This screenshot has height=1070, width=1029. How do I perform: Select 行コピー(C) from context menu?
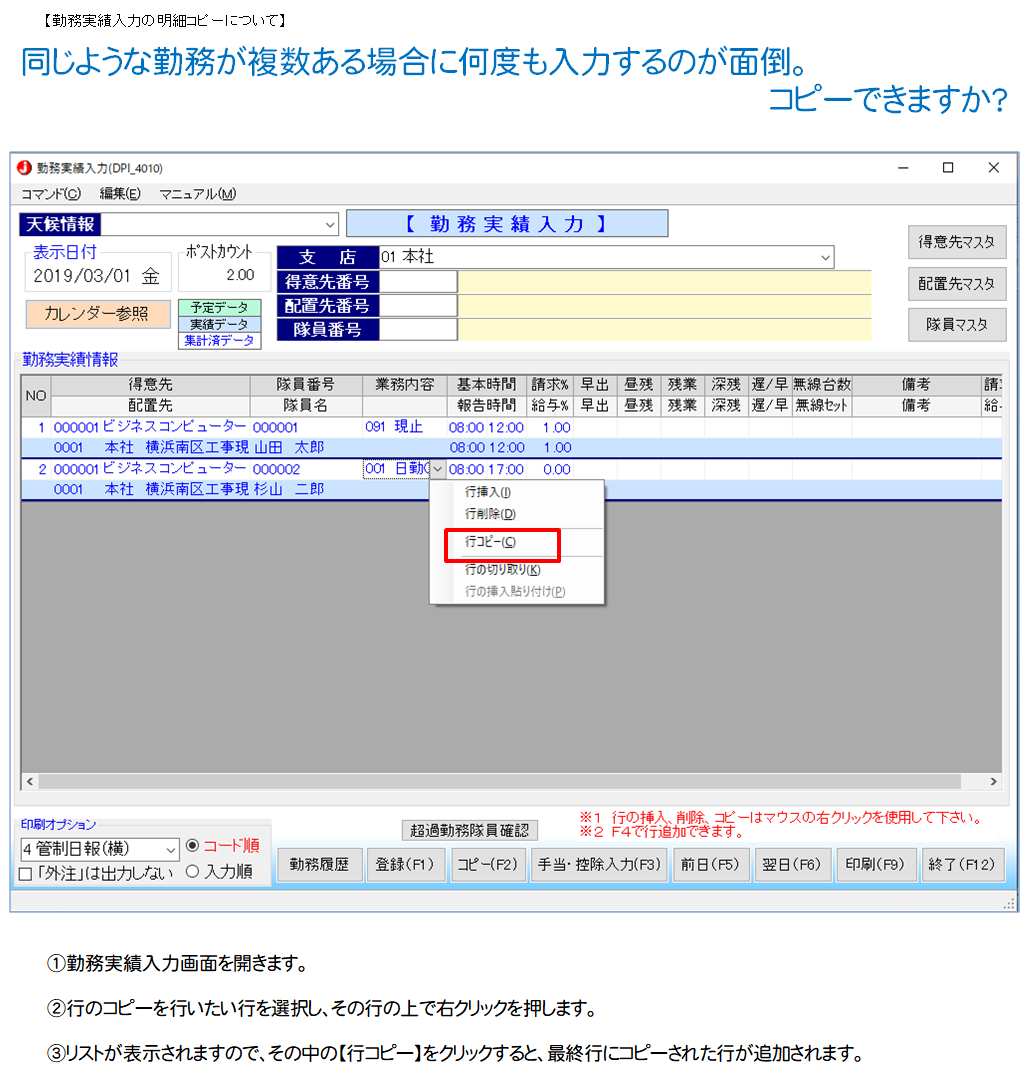tap(491, 542)
